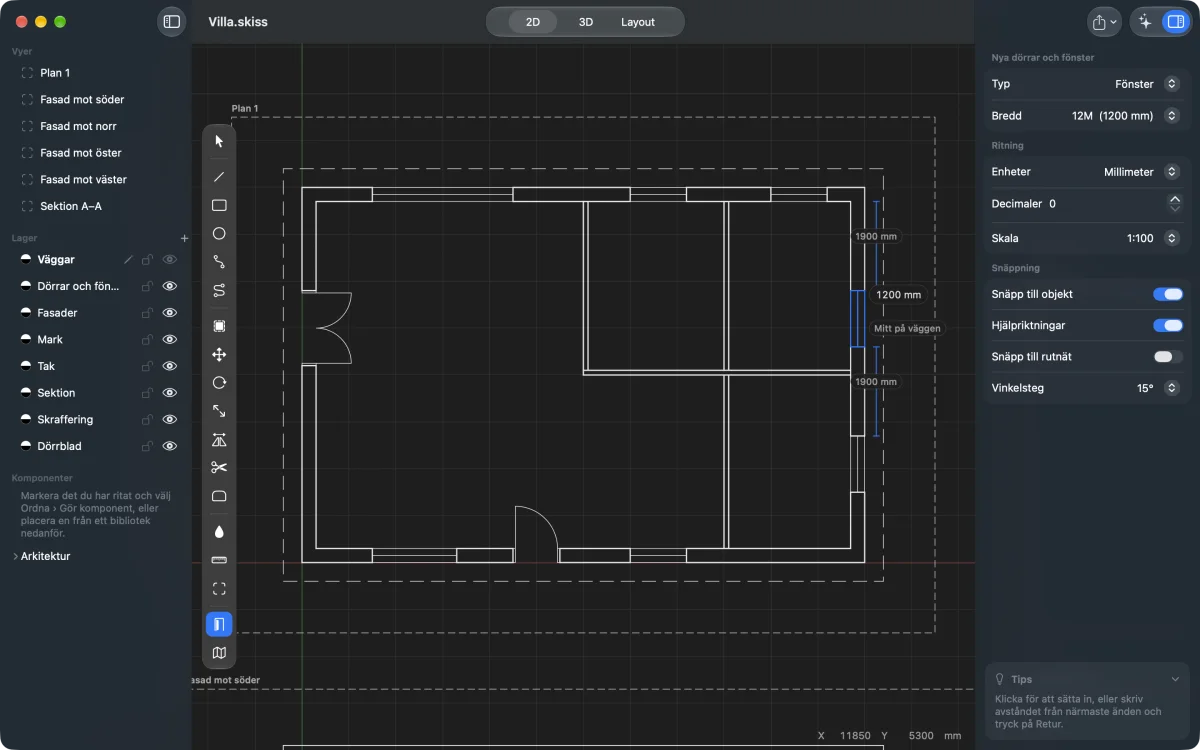The image size is (1200, 750).
Task: Select the arrow pointer tool
Action: pyautogui.click(x=219, y=141)
